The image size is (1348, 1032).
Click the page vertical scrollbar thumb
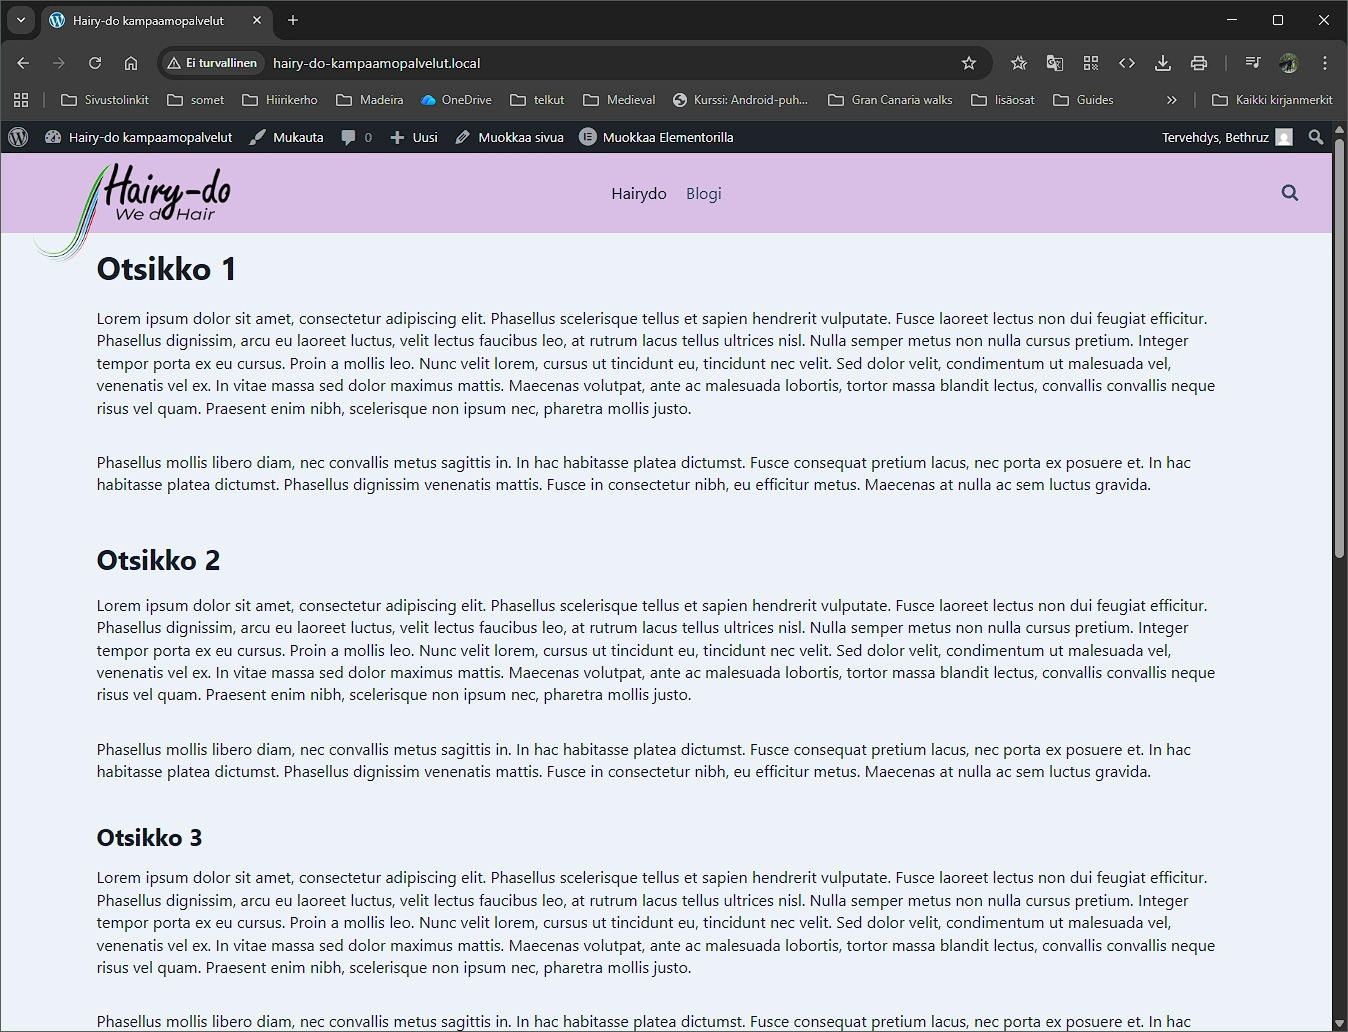[x=1339, y=350]
